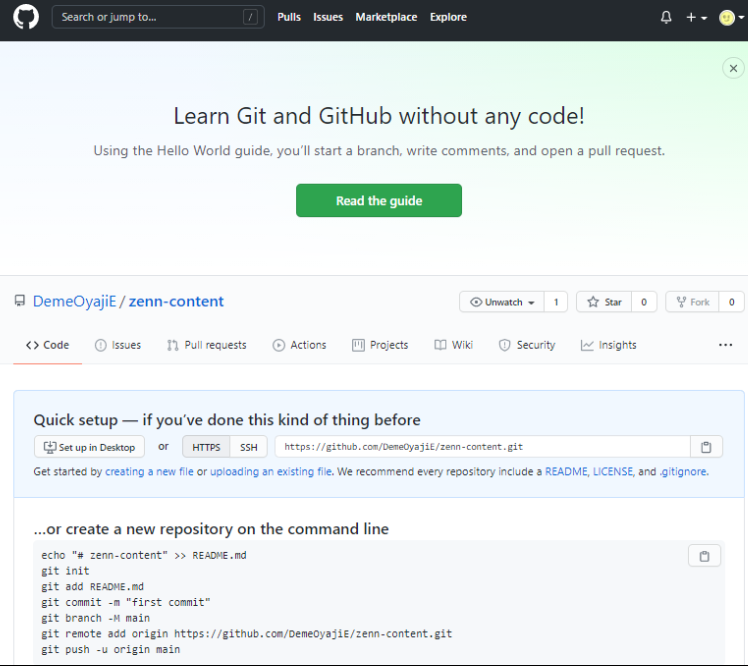Focus the Search or jump to field
Screen dimensions: 748x666
pyautogui.click(x=157, y=17)
